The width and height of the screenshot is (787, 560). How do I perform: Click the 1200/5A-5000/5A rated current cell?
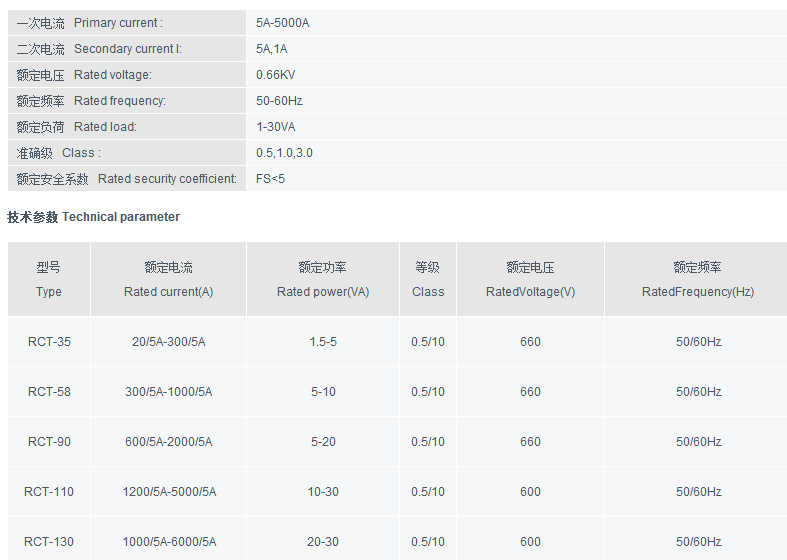tap(168, 492)
